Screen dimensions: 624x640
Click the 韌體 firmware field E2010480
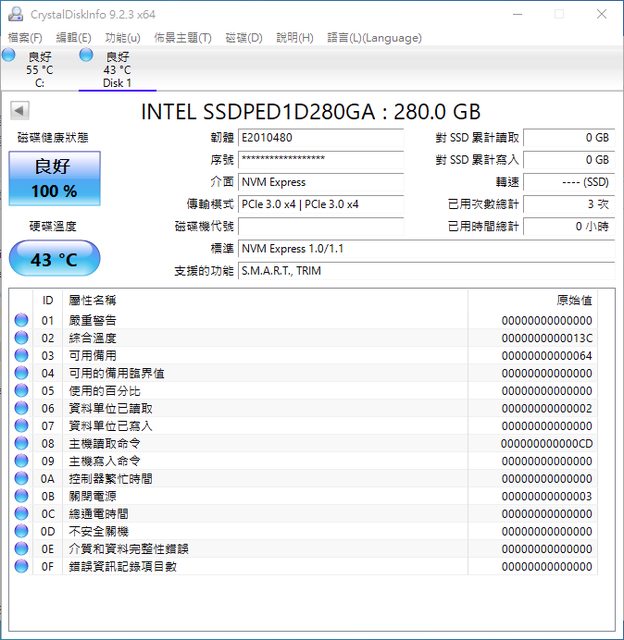(x=320, y=138)
